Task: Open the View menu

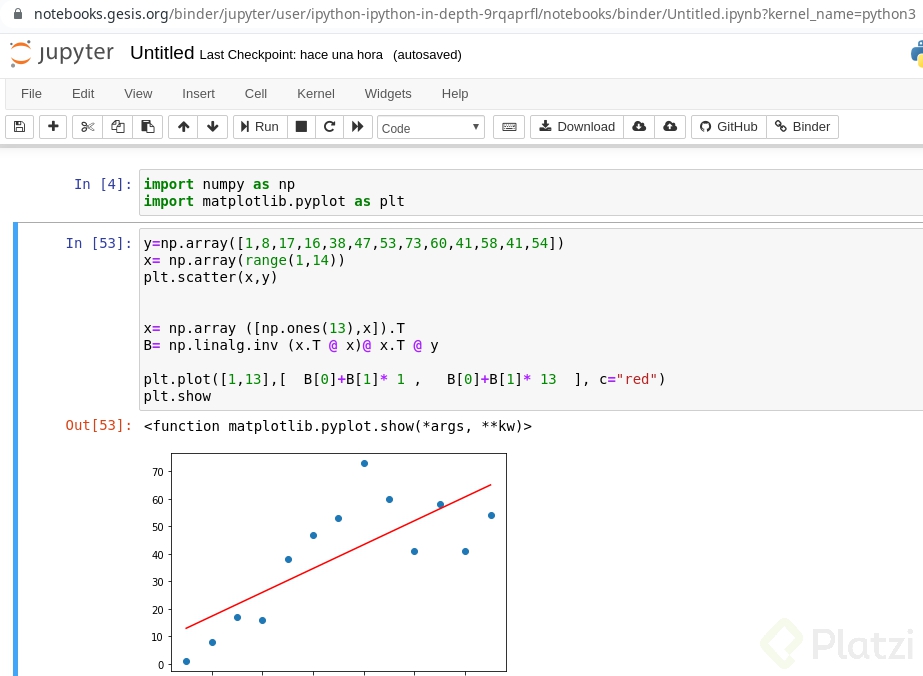Action: (138, 94)
